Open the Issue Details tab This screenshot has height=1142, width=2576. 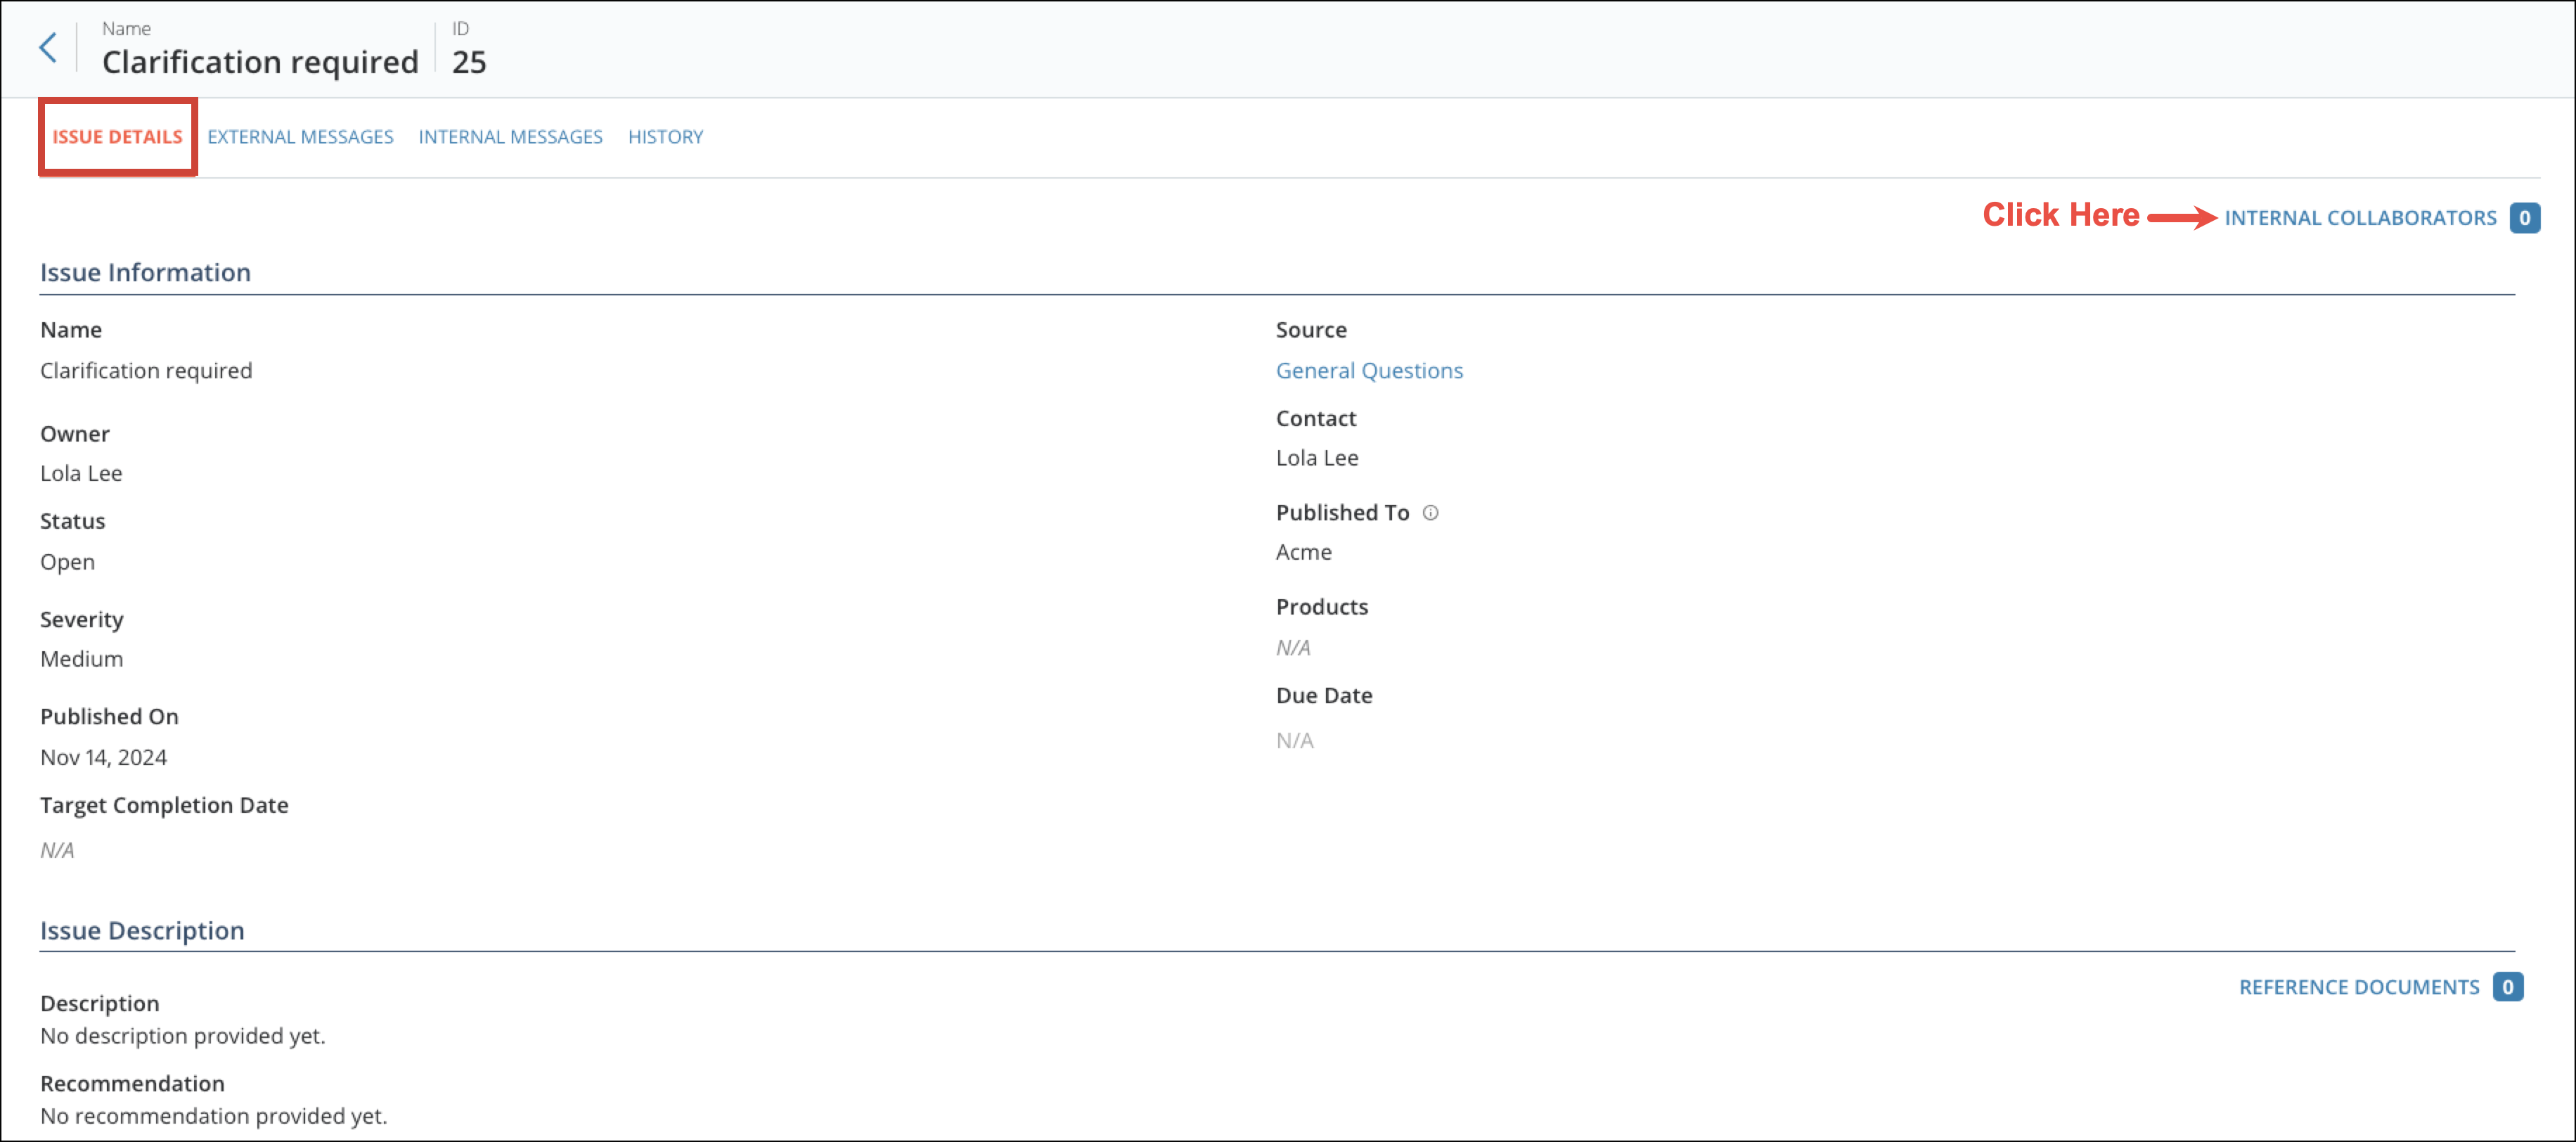[x=117, y=137]
